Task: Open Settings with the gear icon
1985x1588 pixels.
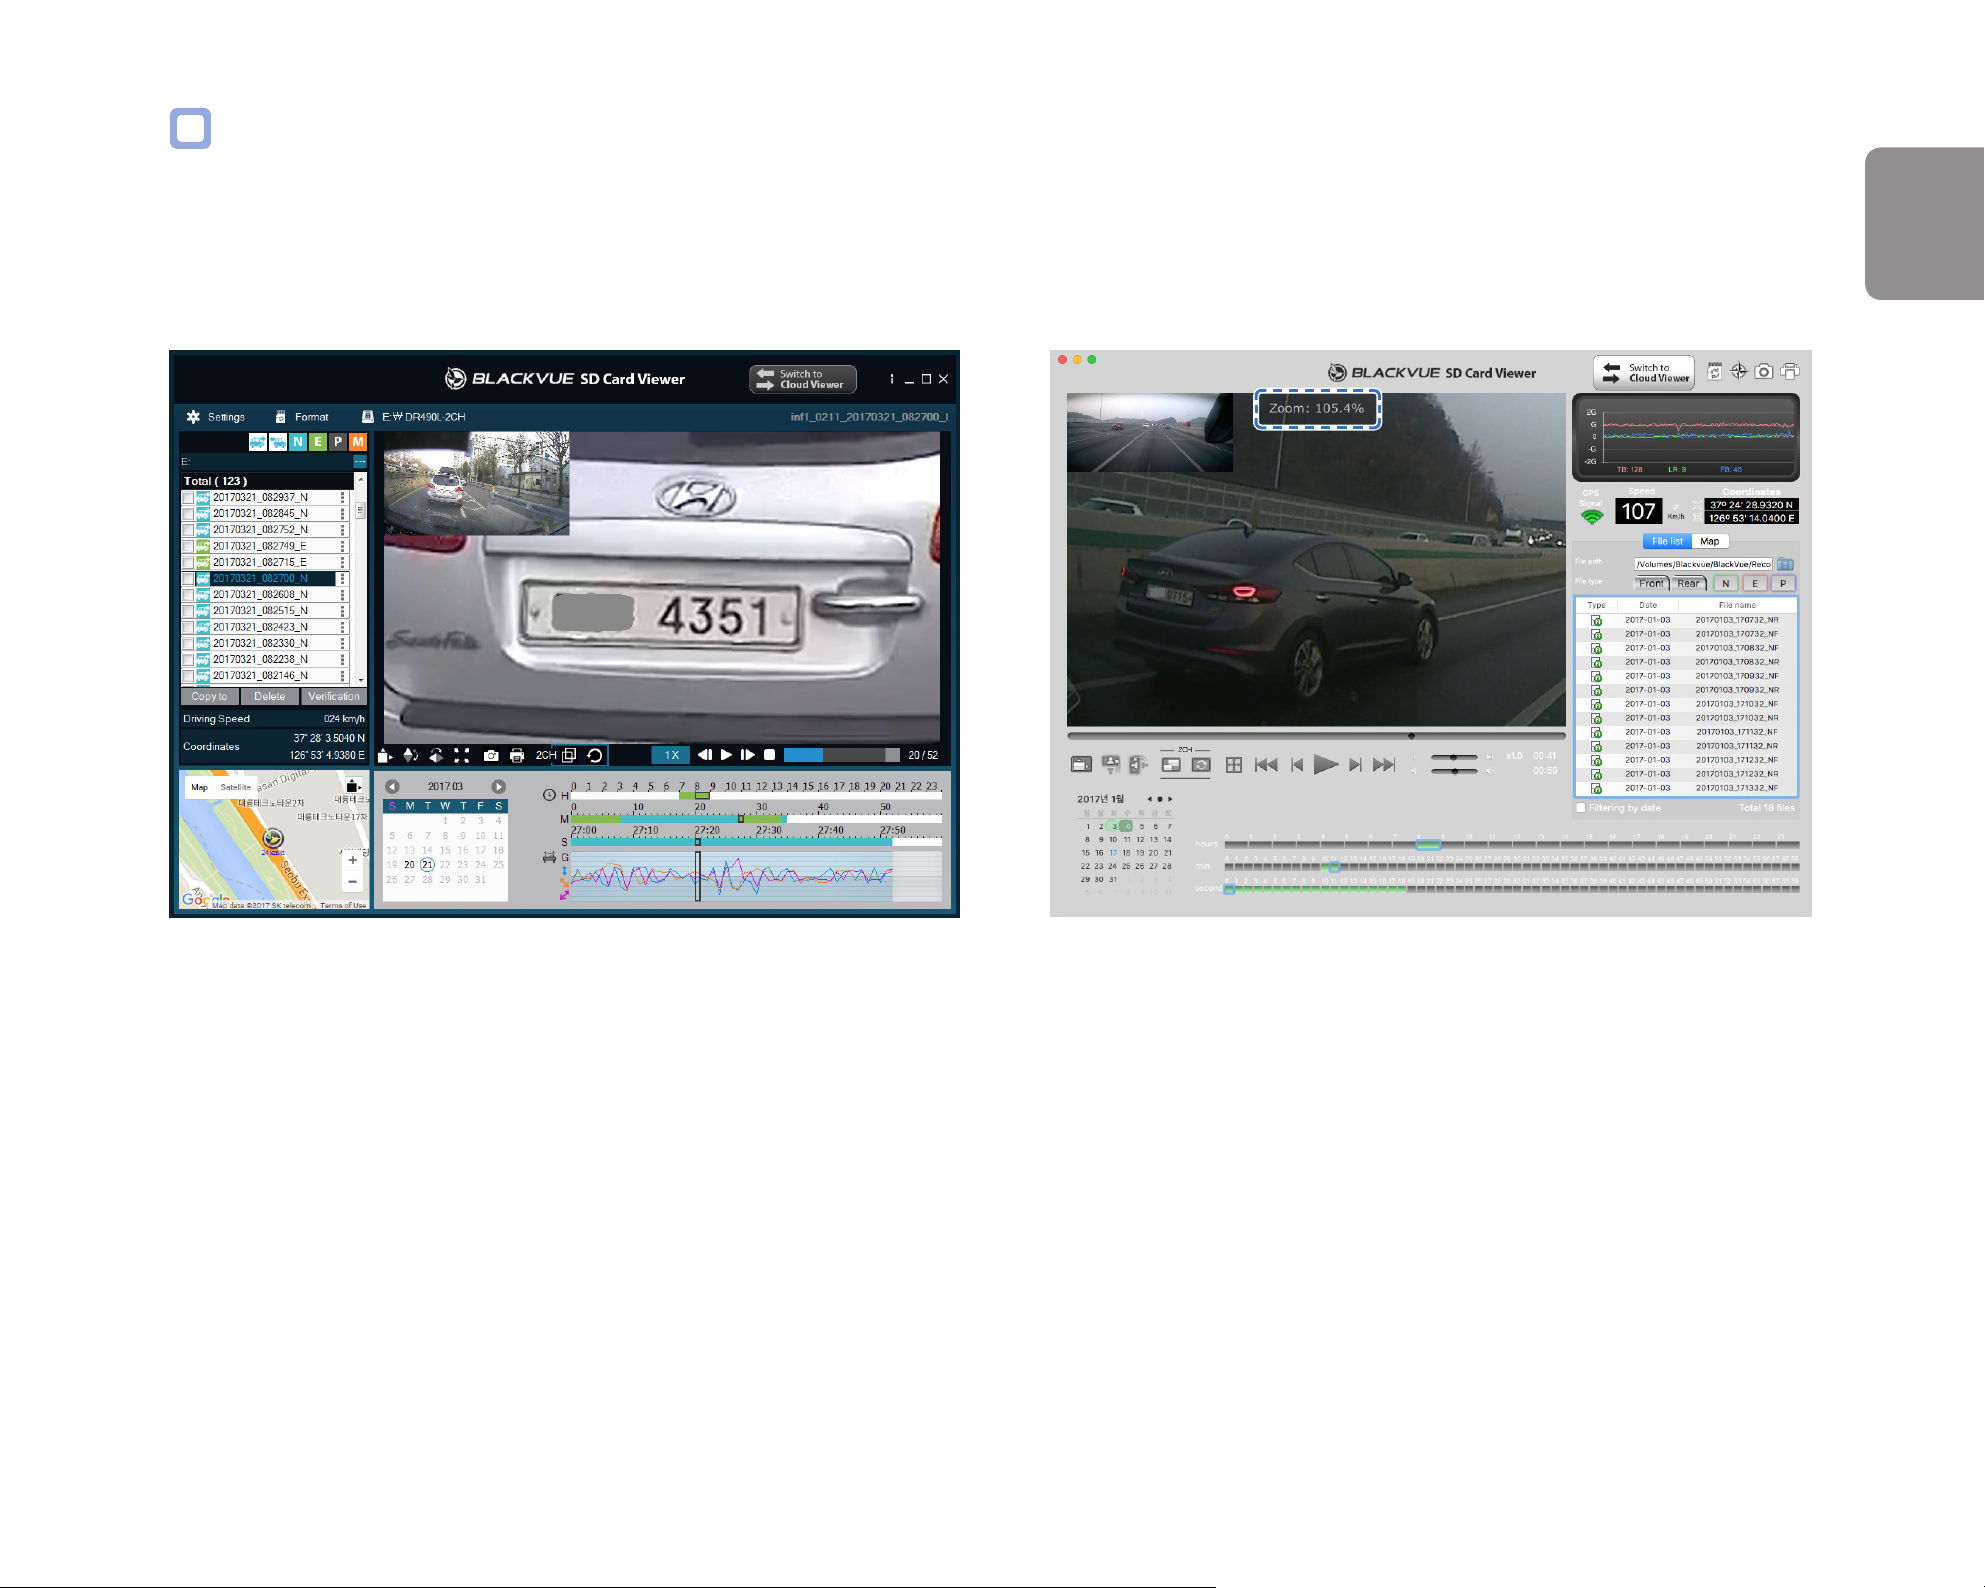Action: [193, 417]
